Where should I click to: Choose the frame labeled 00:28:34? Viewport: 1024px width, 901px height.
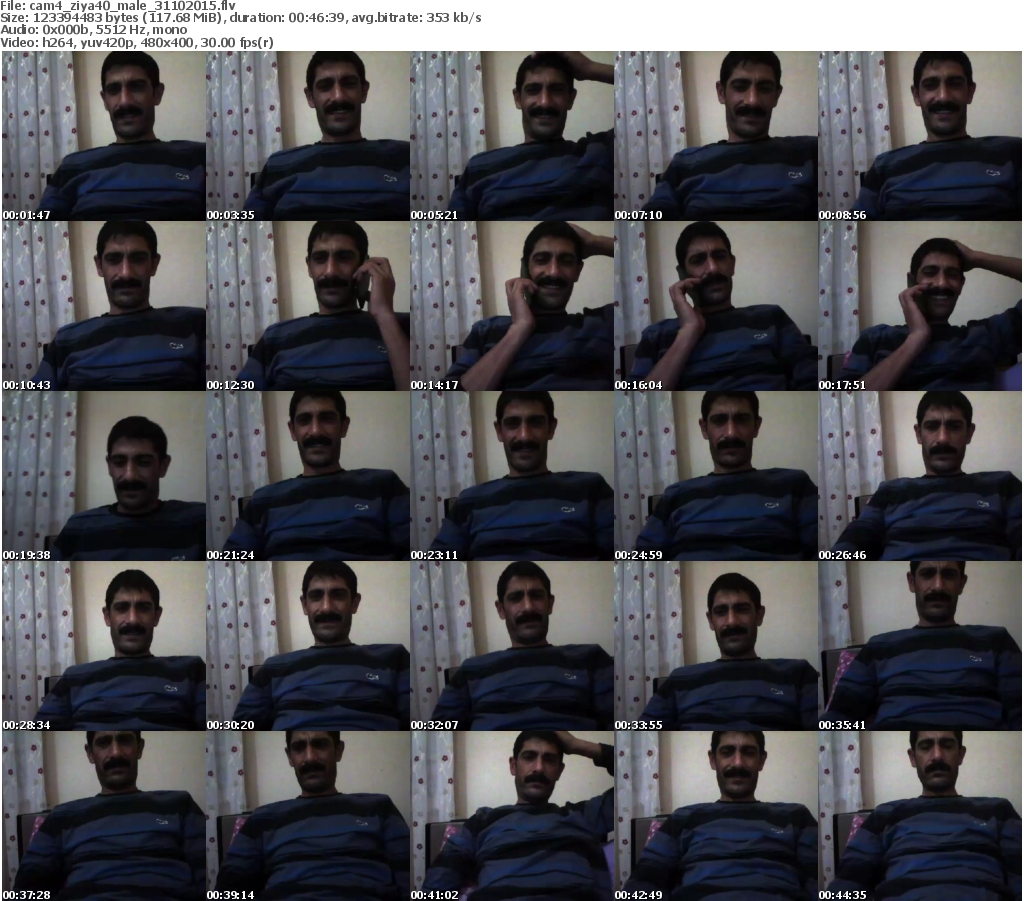pos(104,646)
